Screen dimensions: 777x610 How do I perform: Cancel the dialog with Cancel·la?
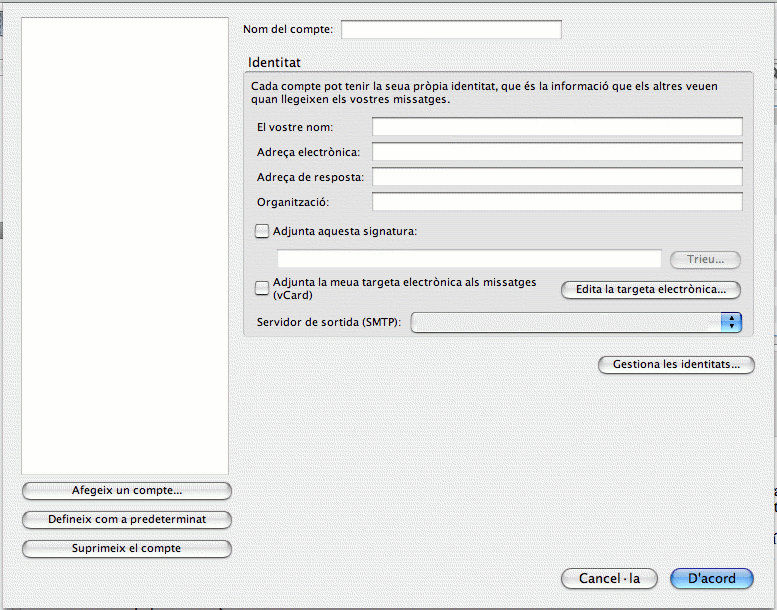609,578
